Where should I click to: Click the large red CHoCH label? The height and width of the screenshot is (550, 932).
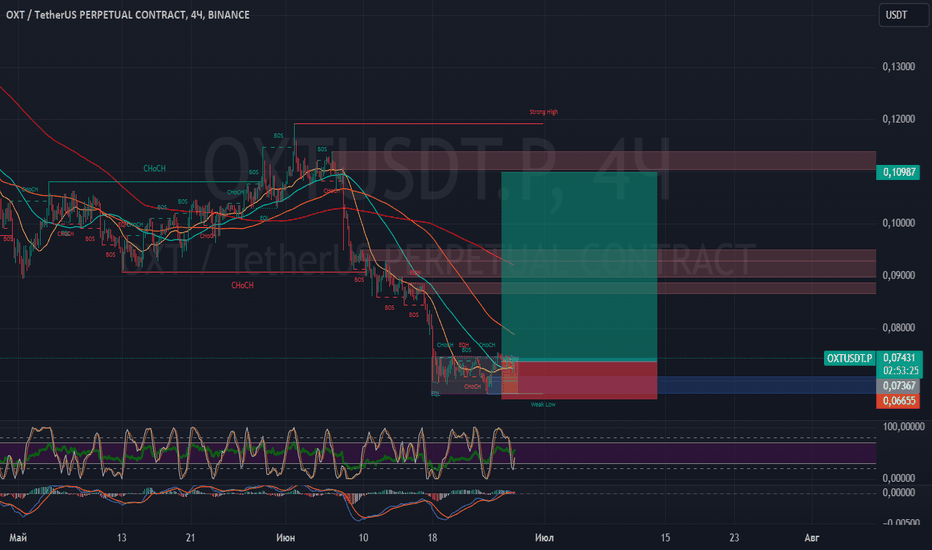243,285
